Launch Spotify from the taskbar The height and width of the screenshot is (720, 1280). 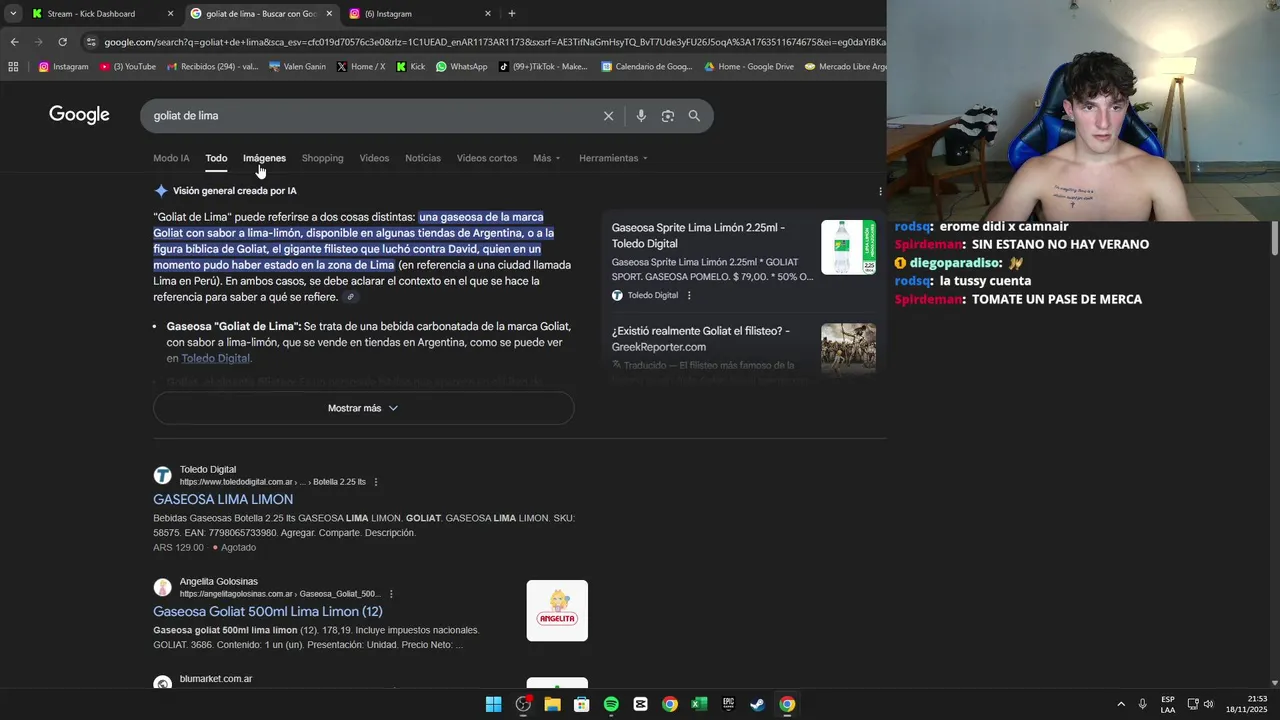click(x=611, y=704)
